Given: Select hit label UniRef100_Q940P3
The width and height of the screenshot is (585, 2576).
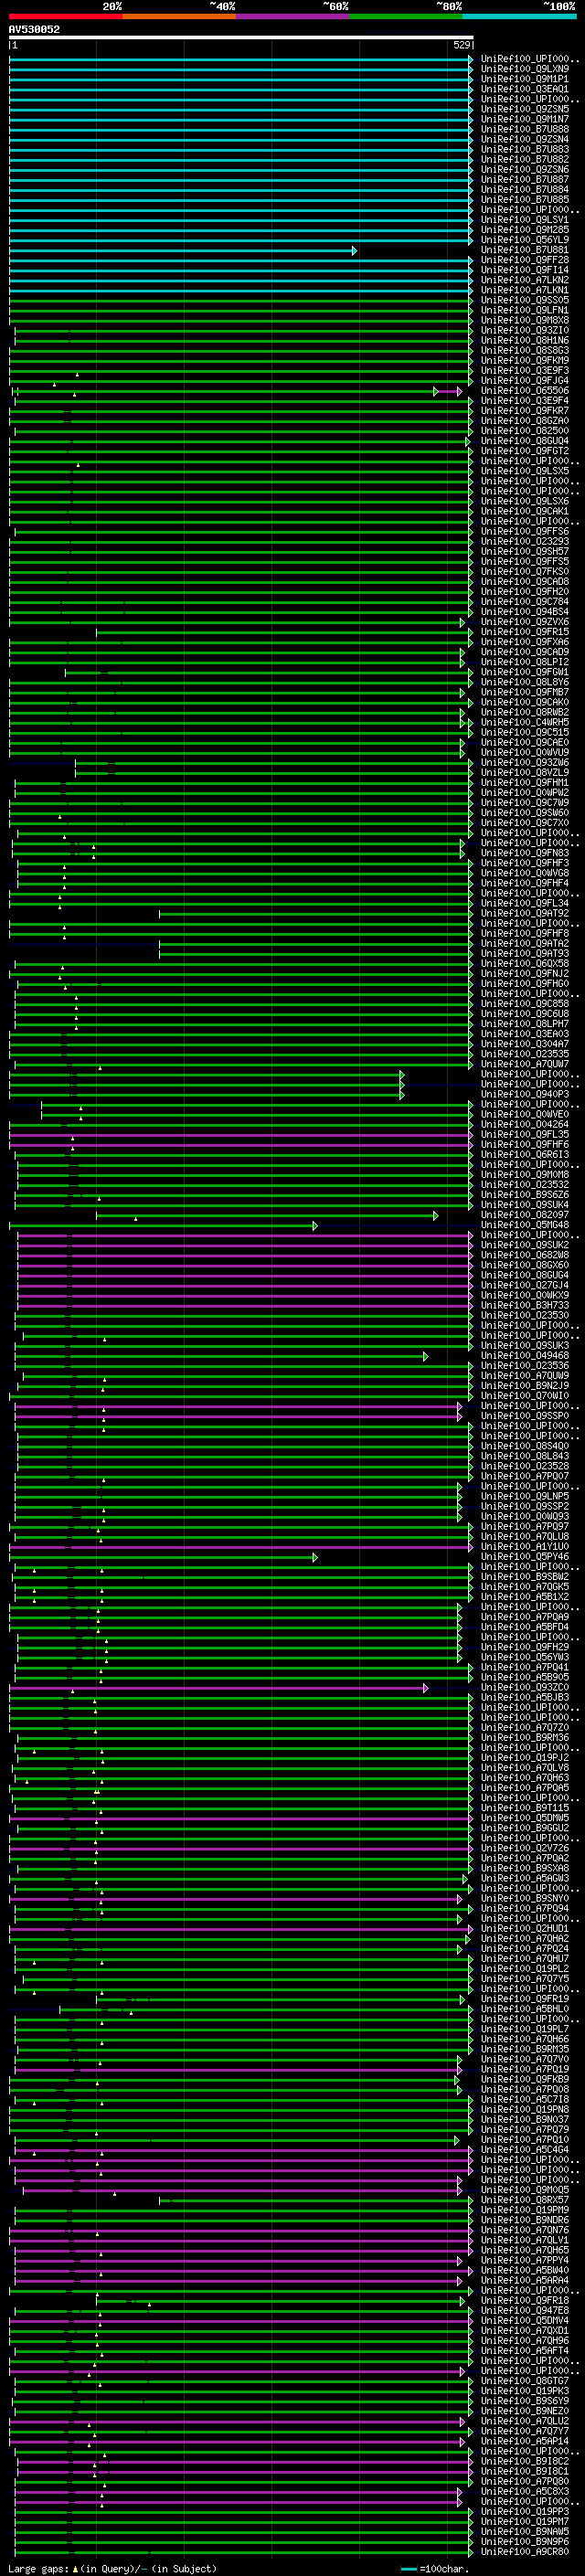Looking at the screenshot, I should tap(525, 1094).
